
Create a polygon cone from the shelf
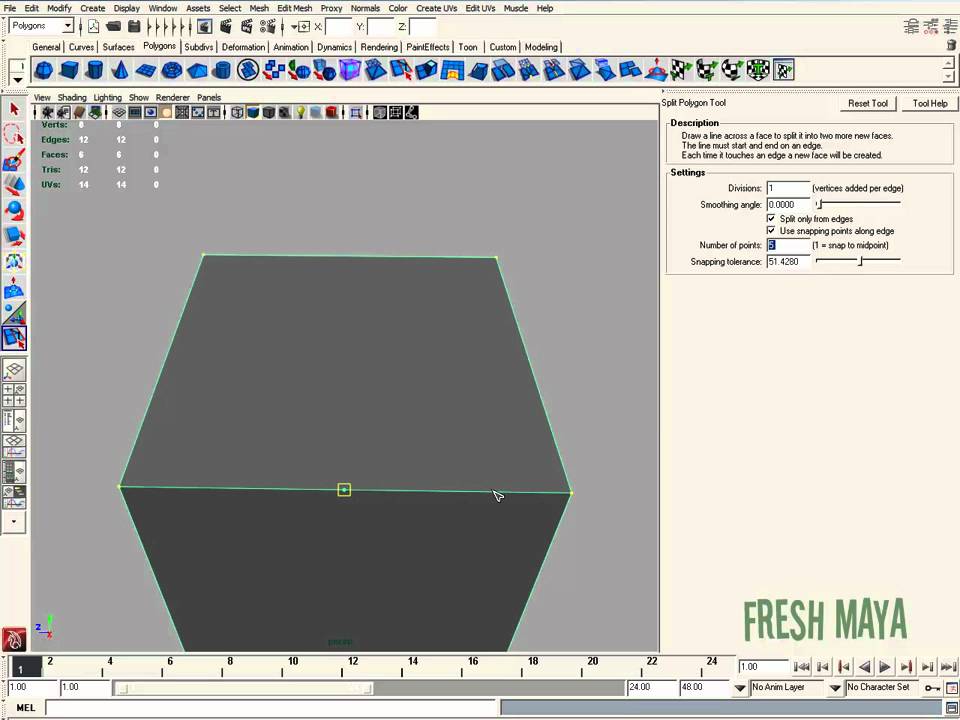coord(120,70)
